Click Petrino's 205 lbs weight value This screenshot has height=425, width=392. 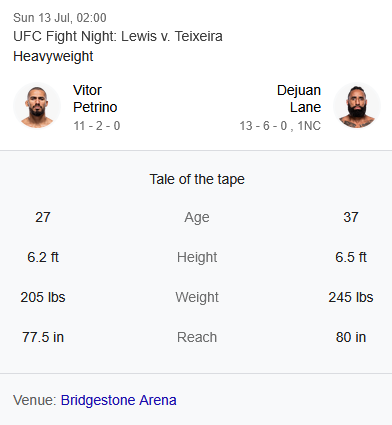coord(43,297)
